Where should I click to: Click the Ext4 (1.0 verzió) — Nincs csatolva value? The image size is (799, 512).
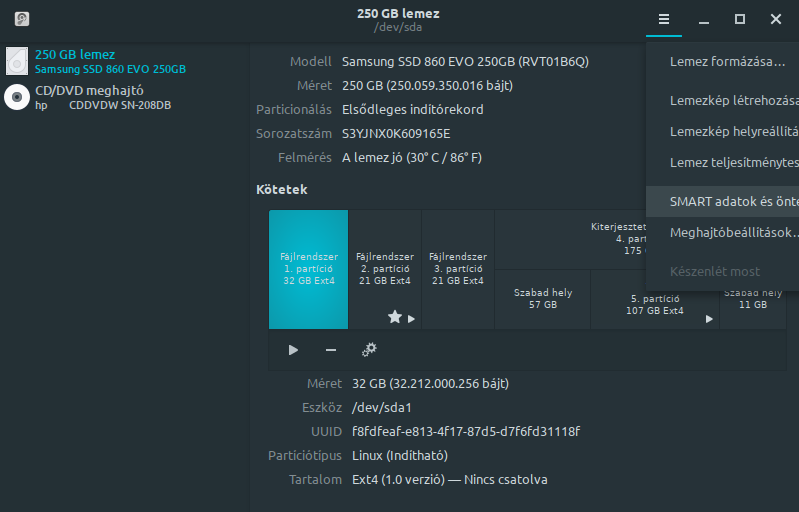(450, 479)
